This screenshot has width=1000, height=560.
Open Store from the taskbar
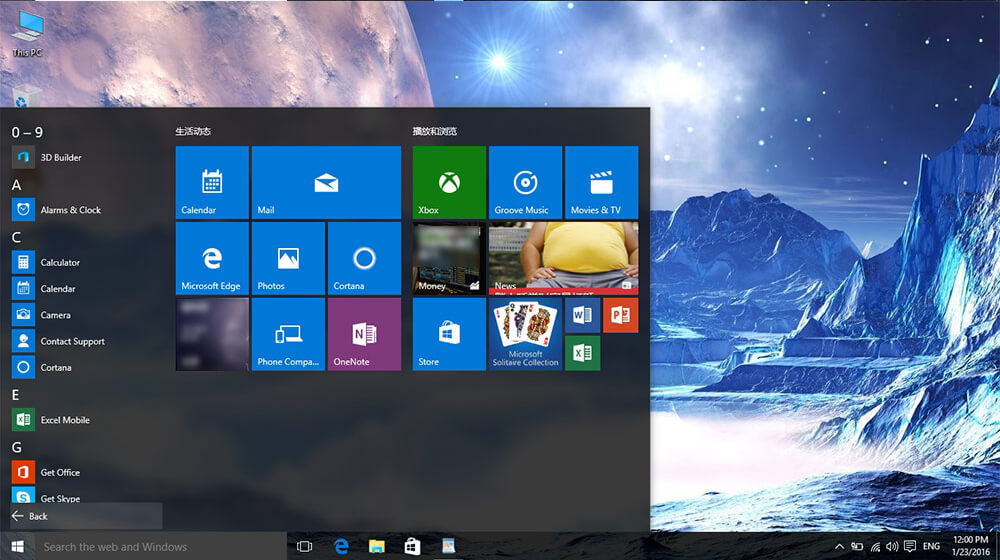(x=413, y=547)
